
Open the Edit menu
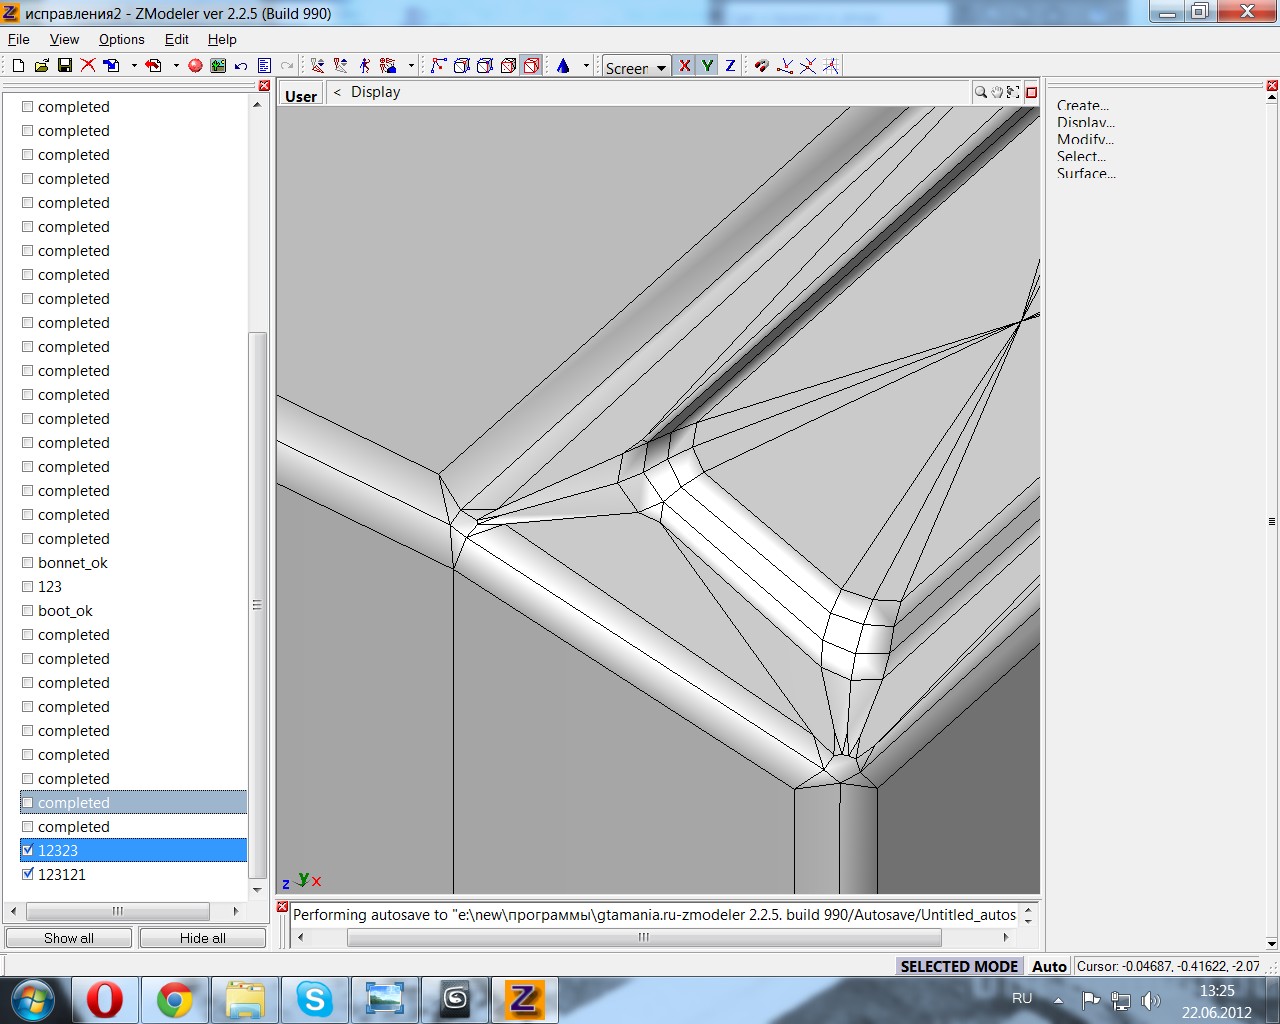176,39
